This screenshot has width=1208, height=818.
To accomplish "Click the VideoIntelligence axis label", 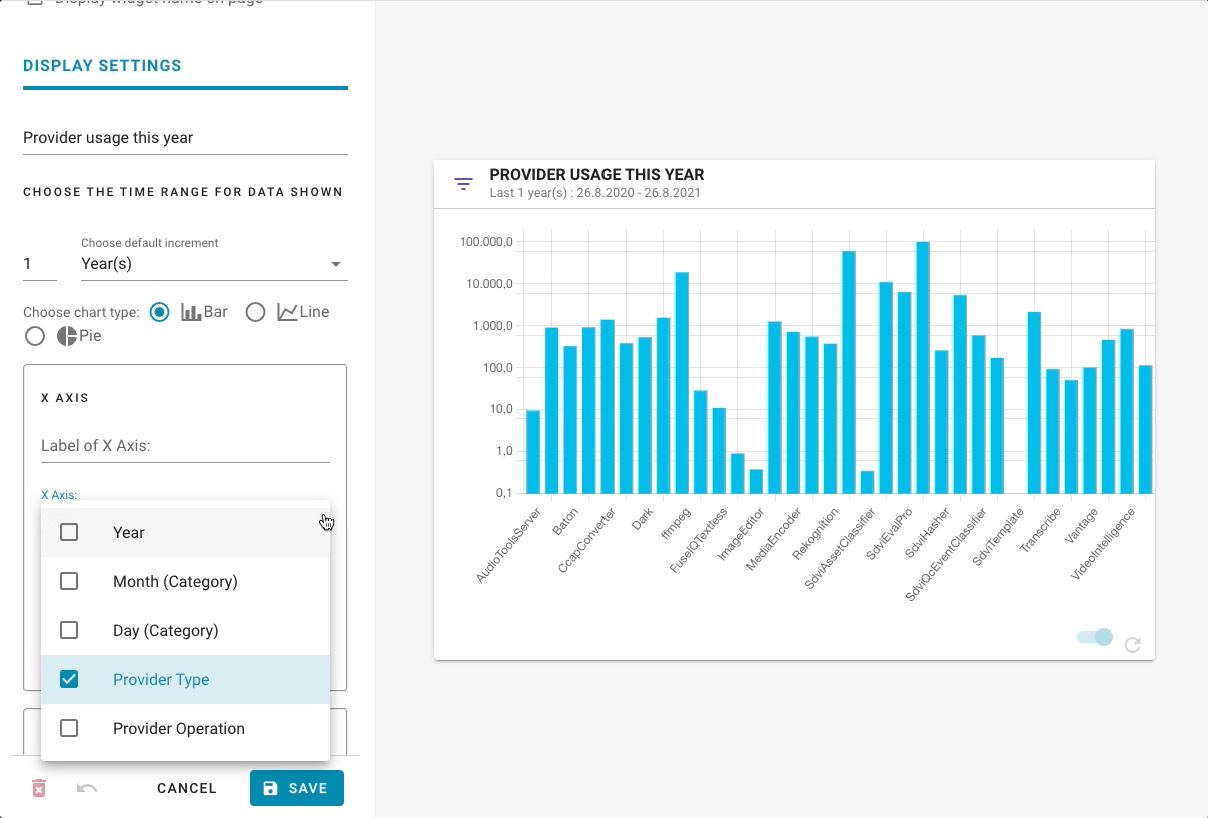I will (1103, 544).
